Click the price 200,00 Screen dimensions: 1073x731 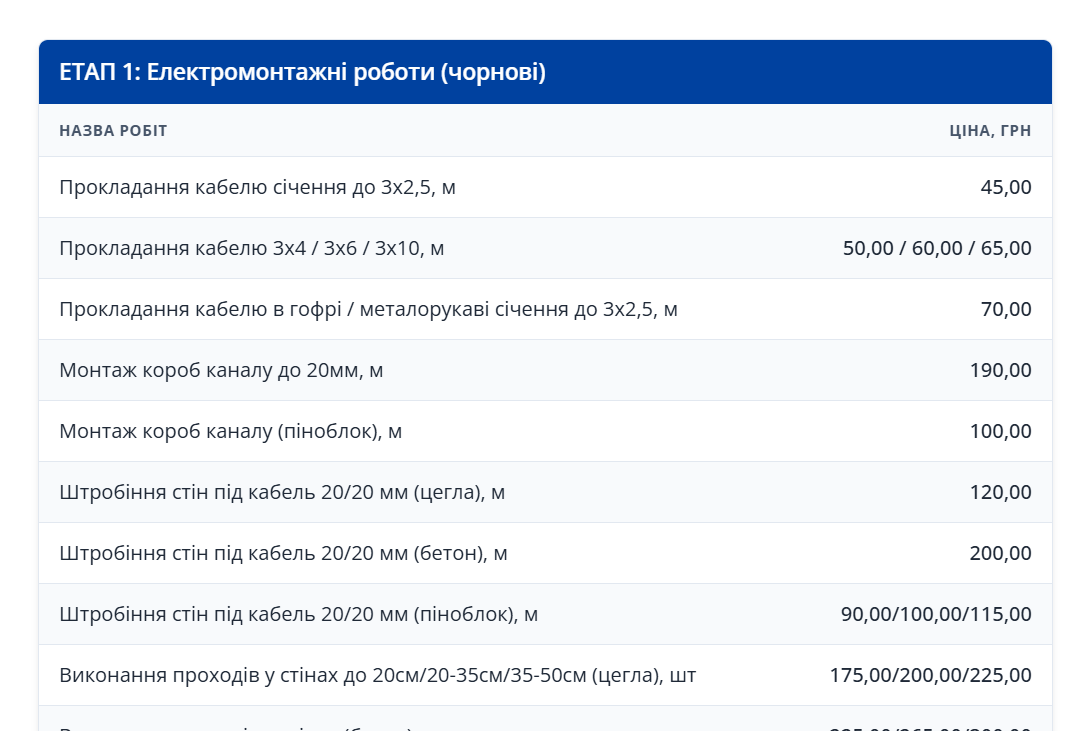pos(1000,553)
